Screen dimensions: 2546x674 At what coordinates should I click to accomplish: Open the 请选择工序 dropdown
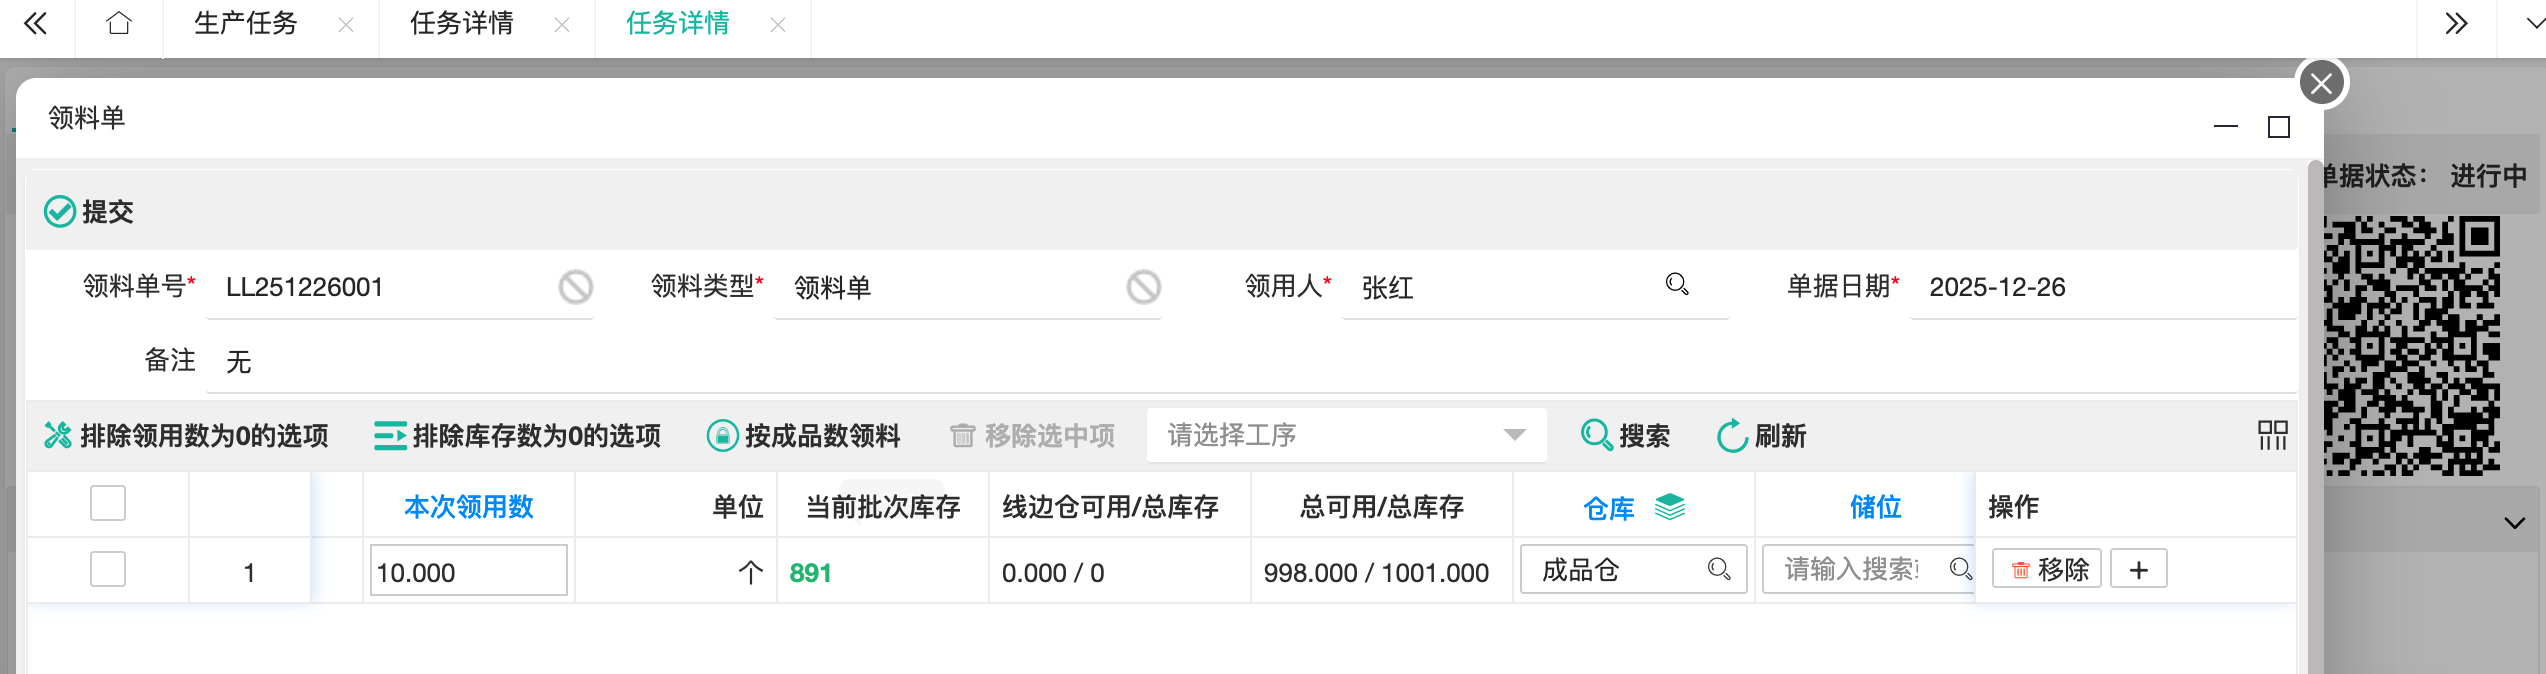pos(1345,435)
